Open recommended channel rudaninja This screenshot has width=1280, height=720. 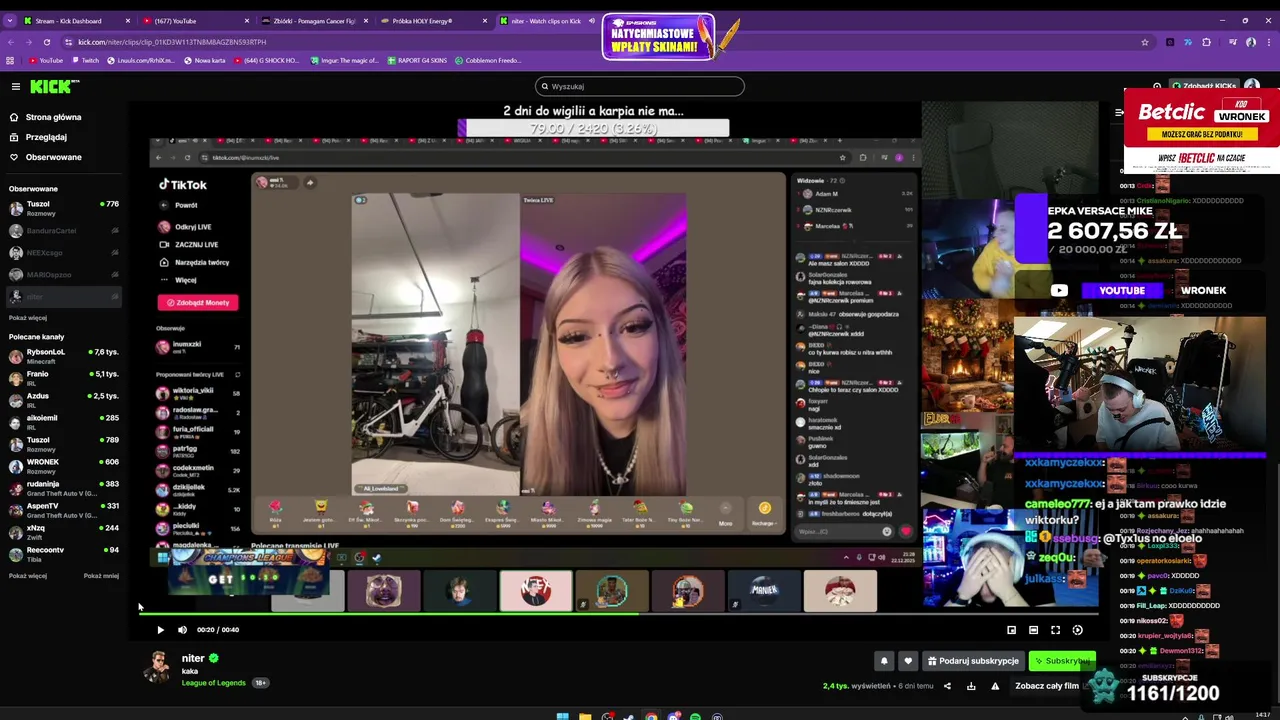click(x=62, y=488)
